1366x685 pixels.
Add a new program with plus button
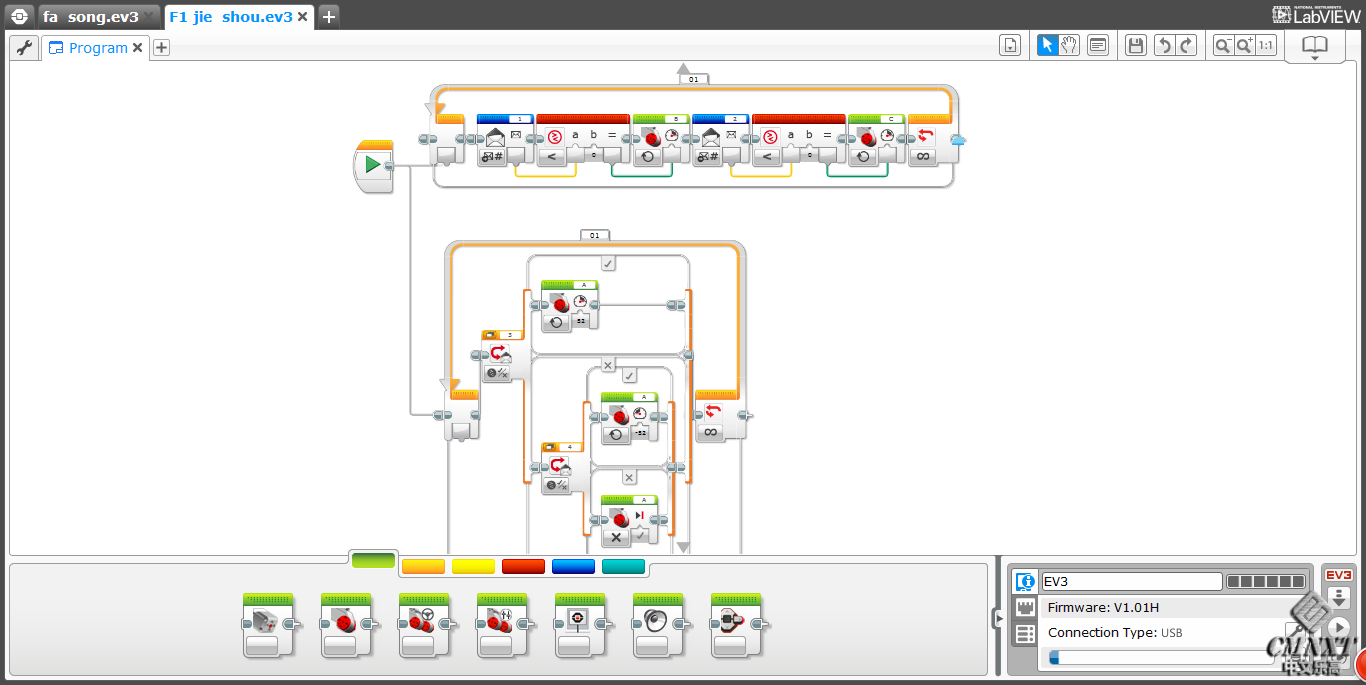click(161, 47)
